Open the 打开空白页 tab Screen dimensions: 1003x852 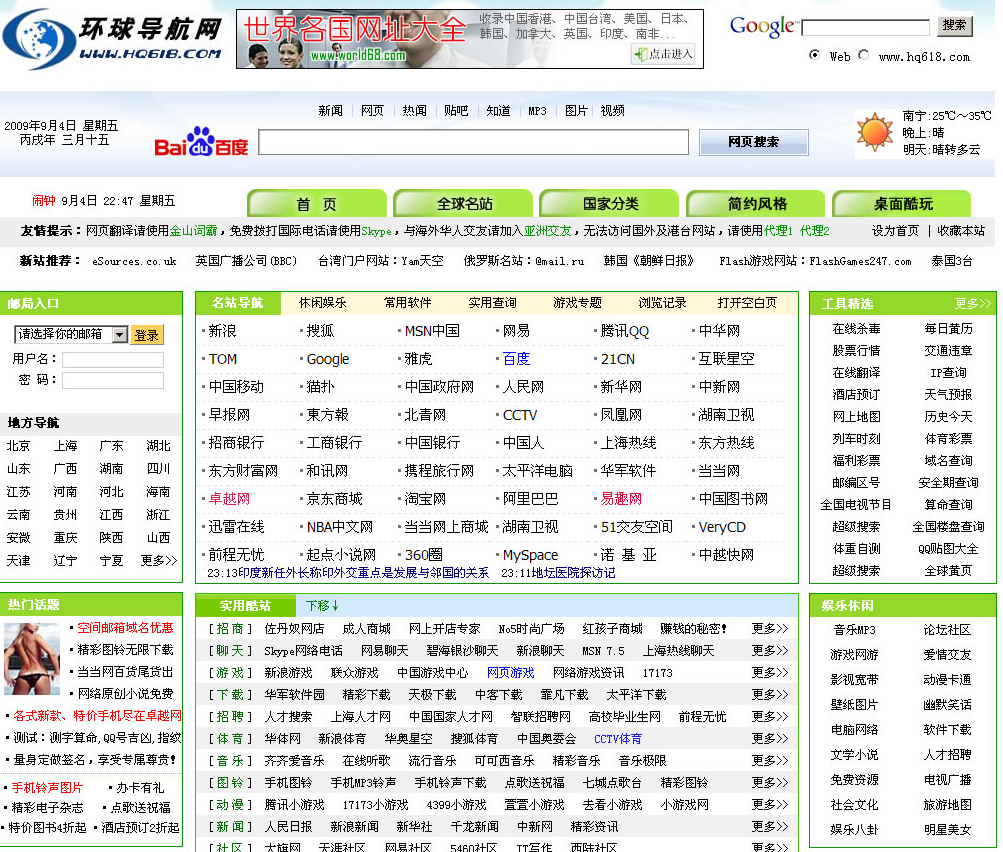[747, 303]
